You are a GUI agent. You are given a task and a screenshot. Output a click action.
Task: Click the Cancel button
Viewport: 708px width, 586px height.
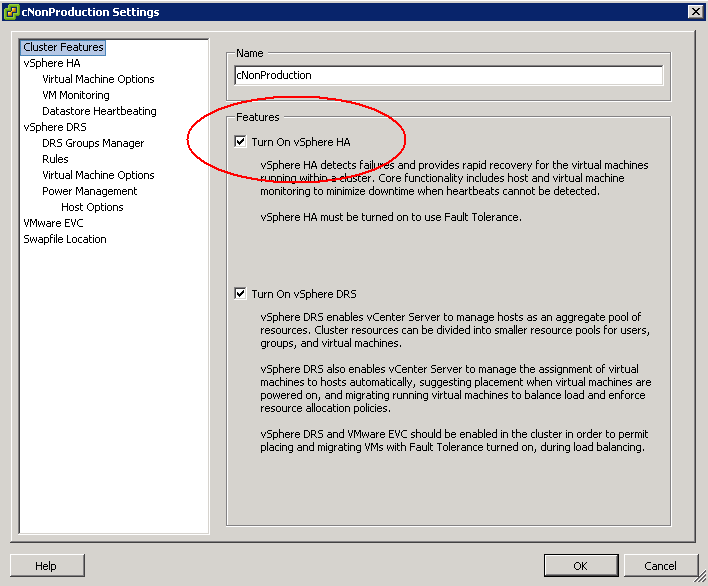661,566
